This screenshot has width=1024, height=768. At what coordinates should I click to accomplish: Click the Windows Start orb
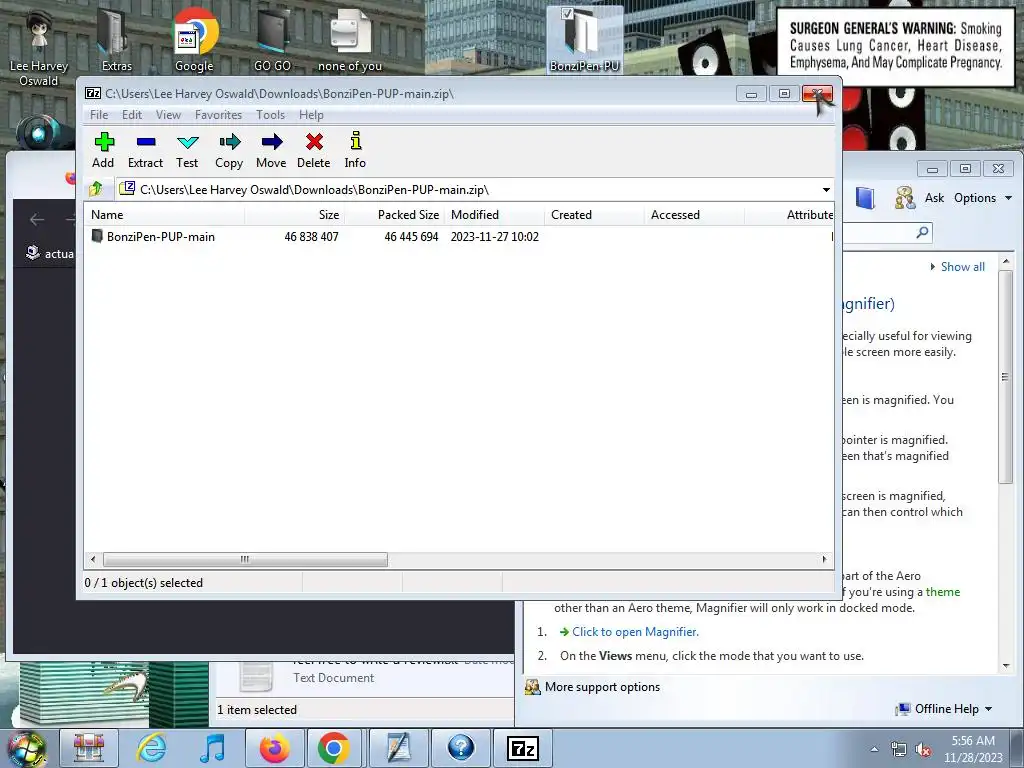tap(25, 748)
